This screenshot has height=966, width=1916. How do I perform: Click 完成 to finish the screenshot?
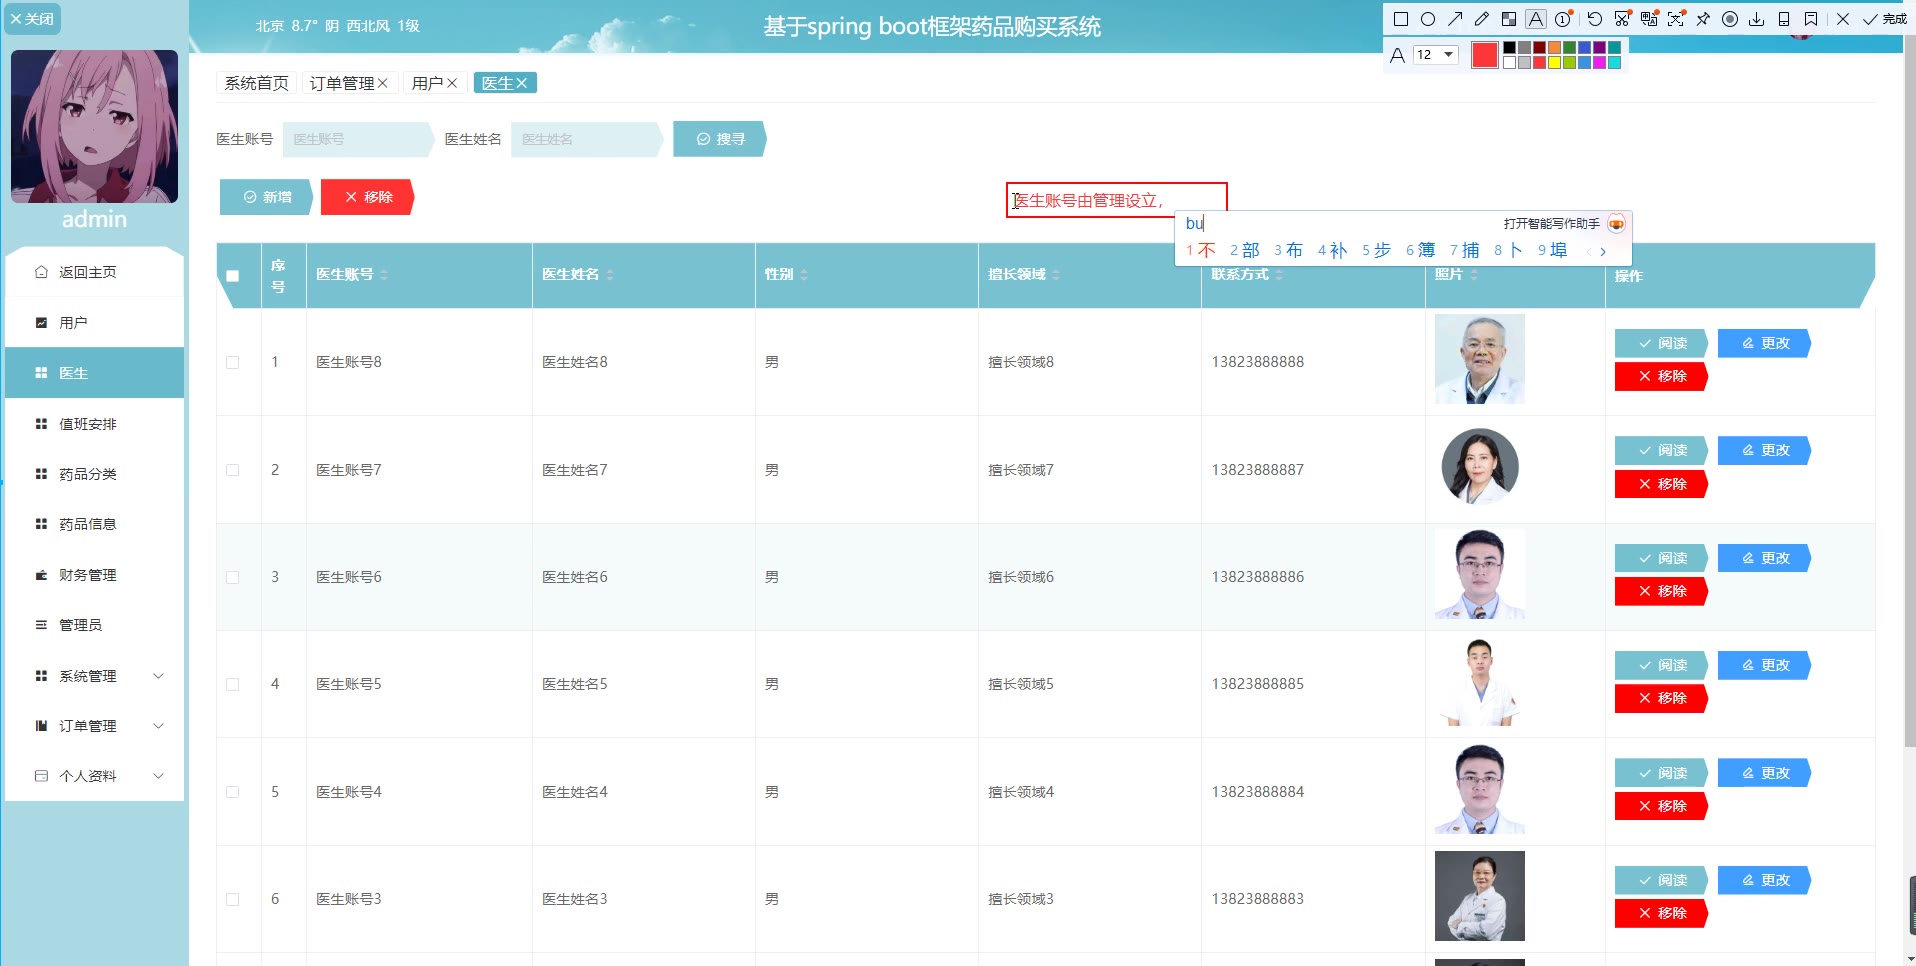pos(1885,19)
